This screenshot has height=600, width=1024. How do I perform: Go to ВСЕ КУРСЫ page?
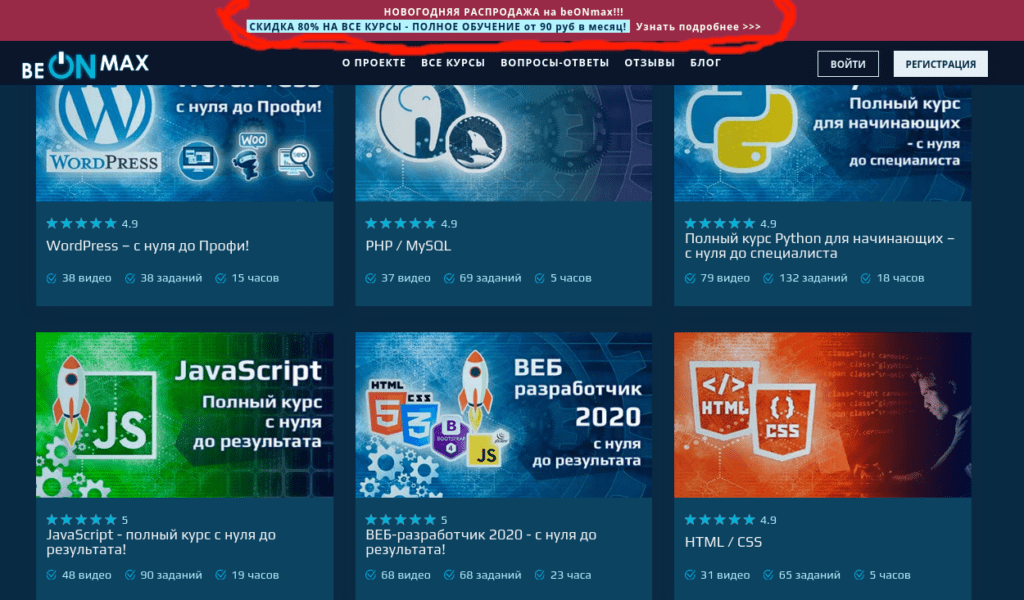click(453, 63)
